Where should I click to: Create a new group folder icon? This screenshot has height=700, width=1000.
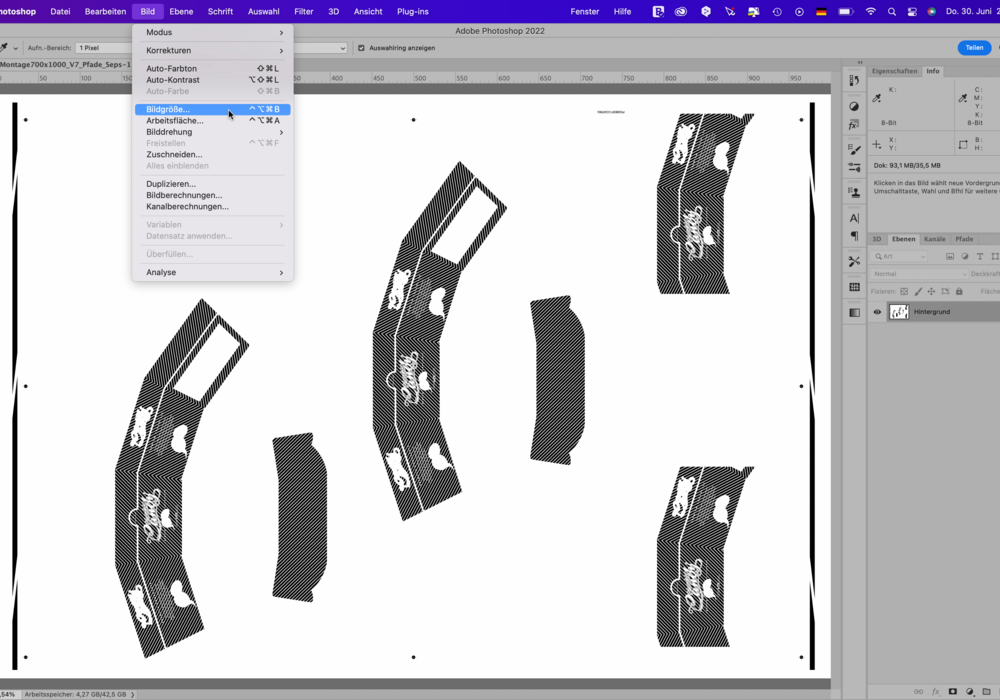coord(987,692)
